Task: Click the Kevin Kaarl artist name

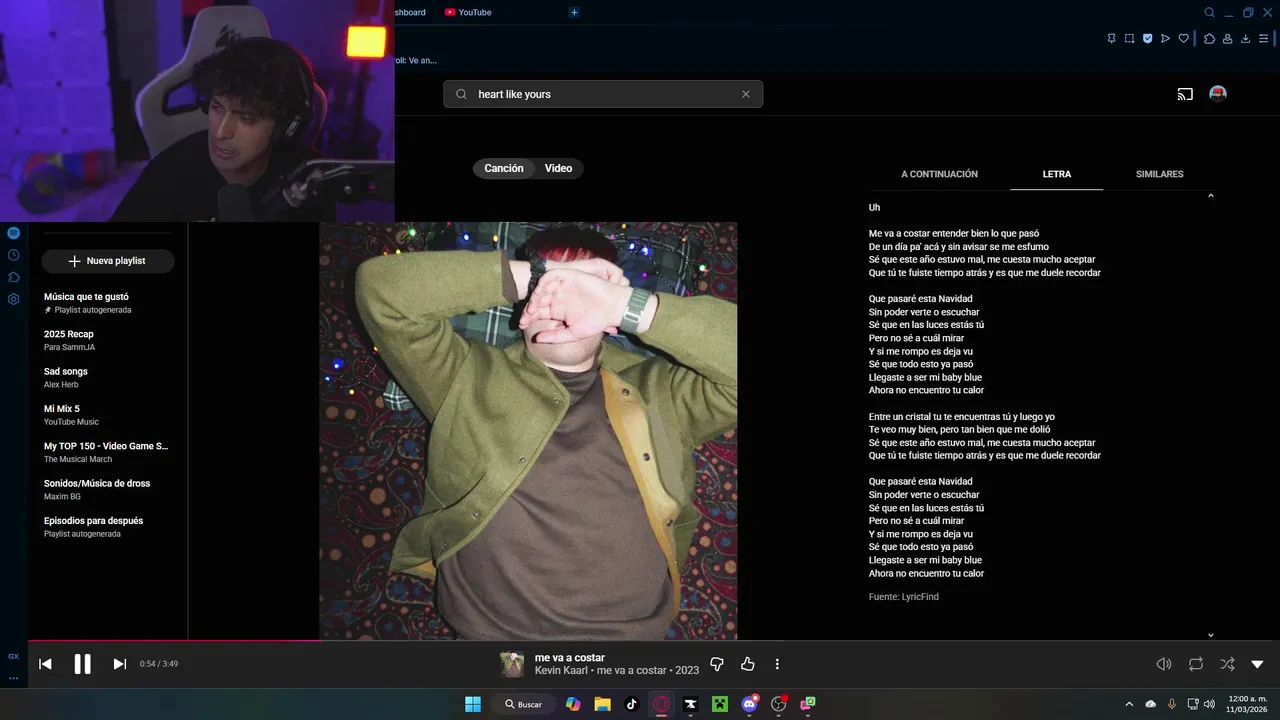Action: click(x=562, y=671)
